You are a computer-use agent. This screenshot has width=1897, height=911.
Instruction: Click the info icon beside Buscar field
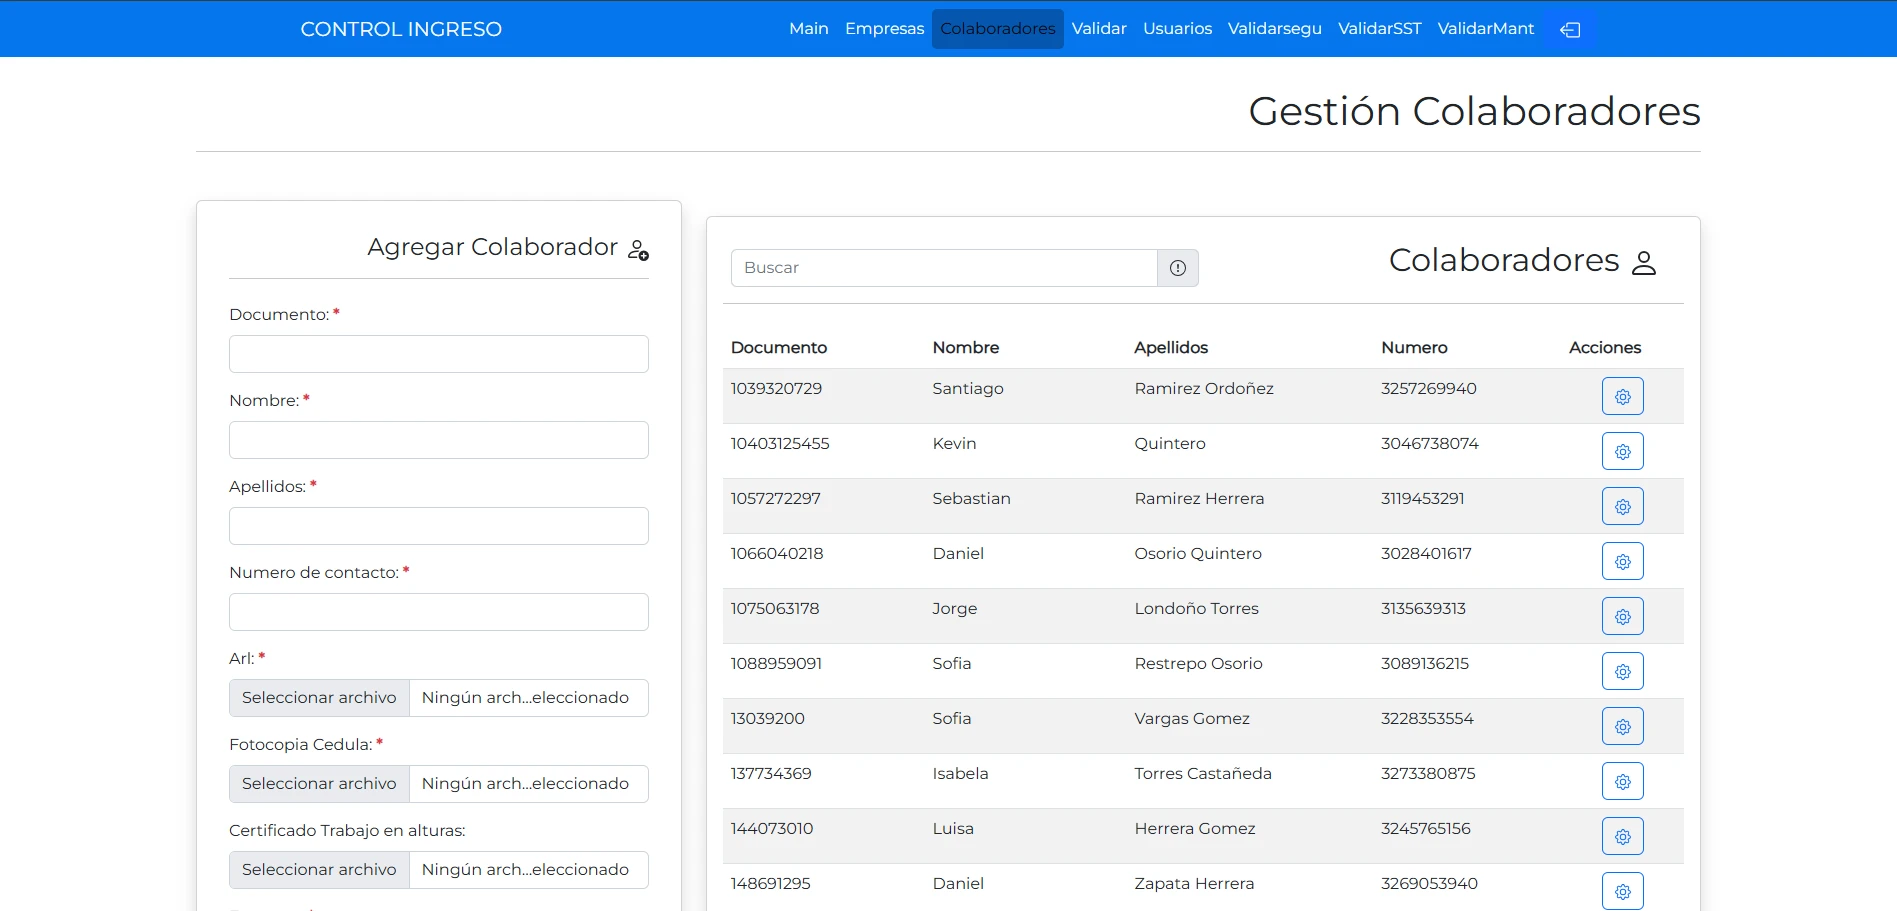[1178, 268]
